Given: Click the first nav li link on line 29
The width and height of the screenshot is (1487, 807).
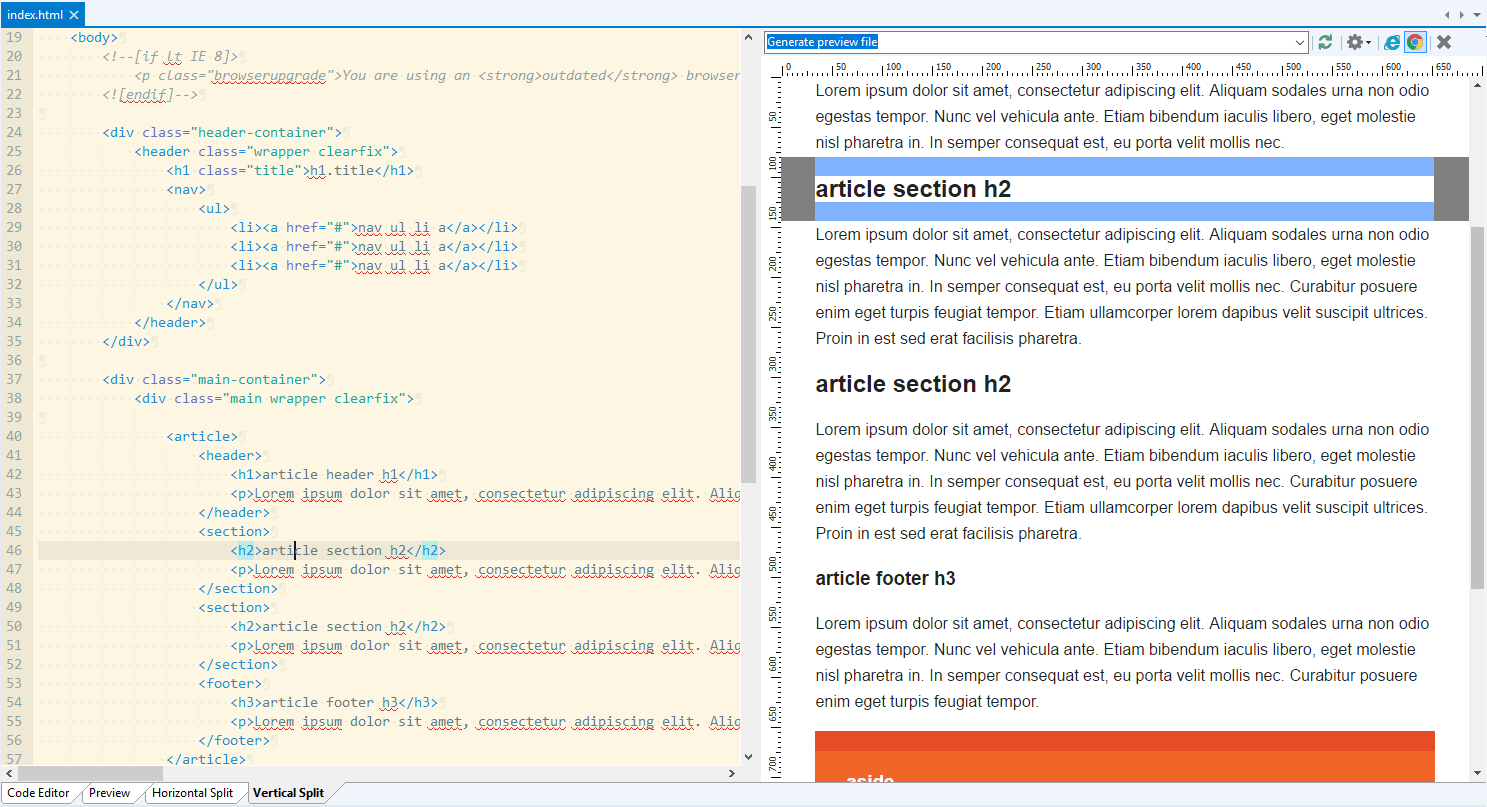Looking at the screenshot, I should click(374, 227).
